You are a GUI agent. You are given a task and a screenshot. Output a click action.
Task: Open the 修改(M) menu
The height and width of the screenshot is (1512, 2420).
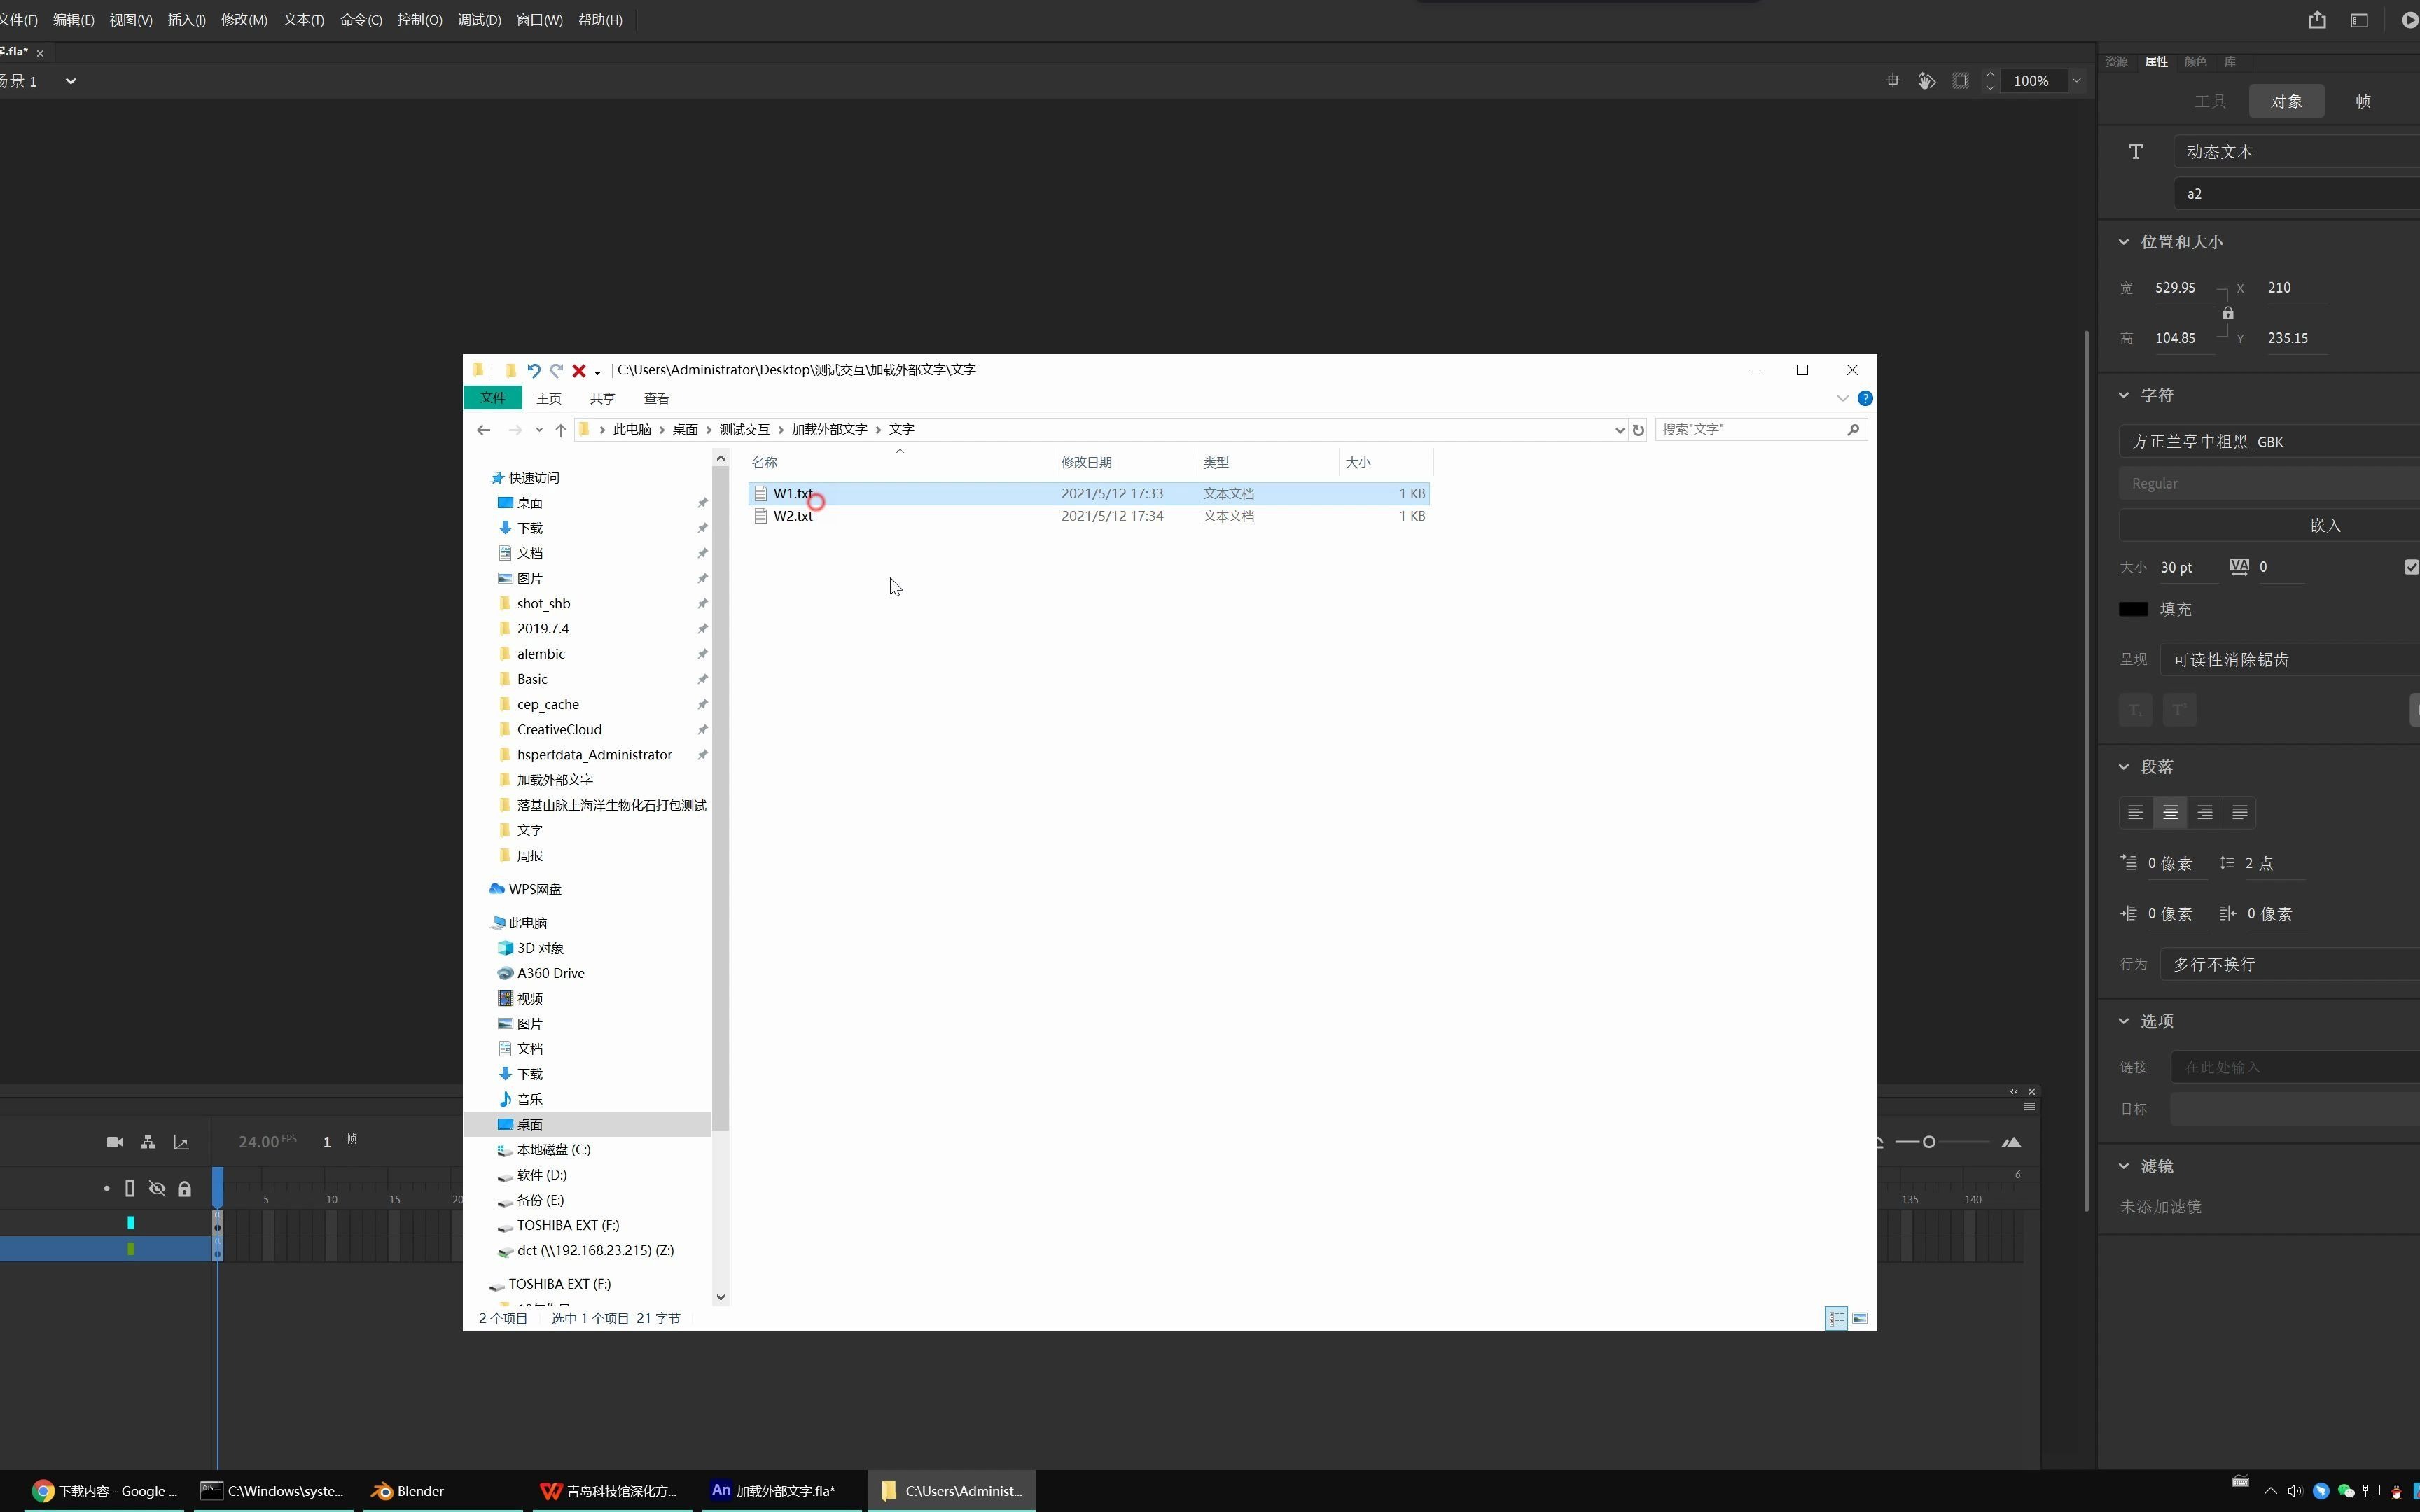244,20
